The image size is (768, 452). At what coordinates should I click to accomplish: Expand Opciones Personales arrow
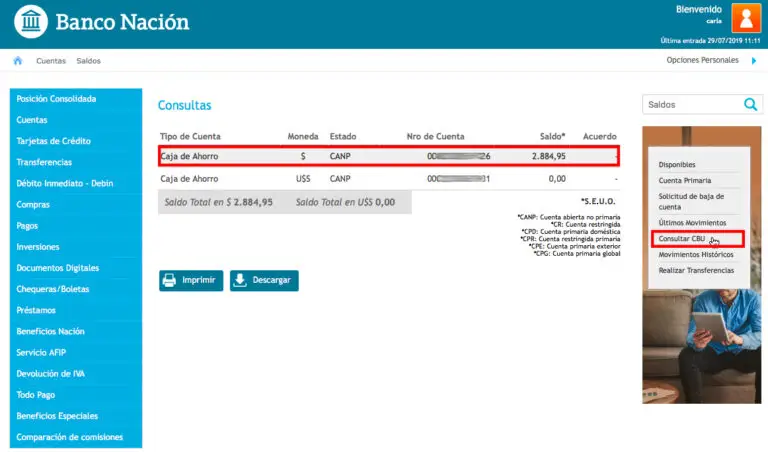point(754,61)
